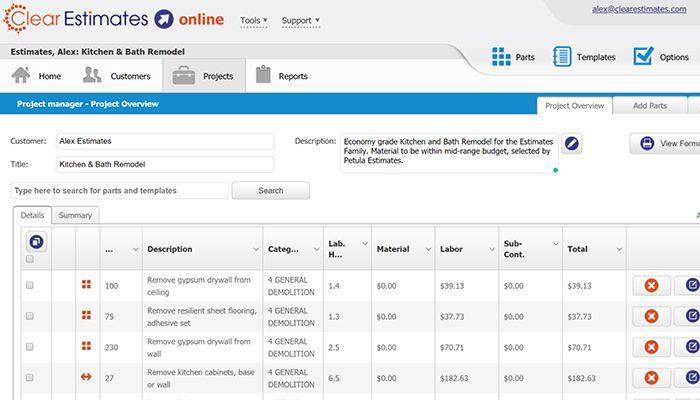Open the Tools dropdown menu
The height and width of the screenshot is (400, 700).
coord(254,21)
